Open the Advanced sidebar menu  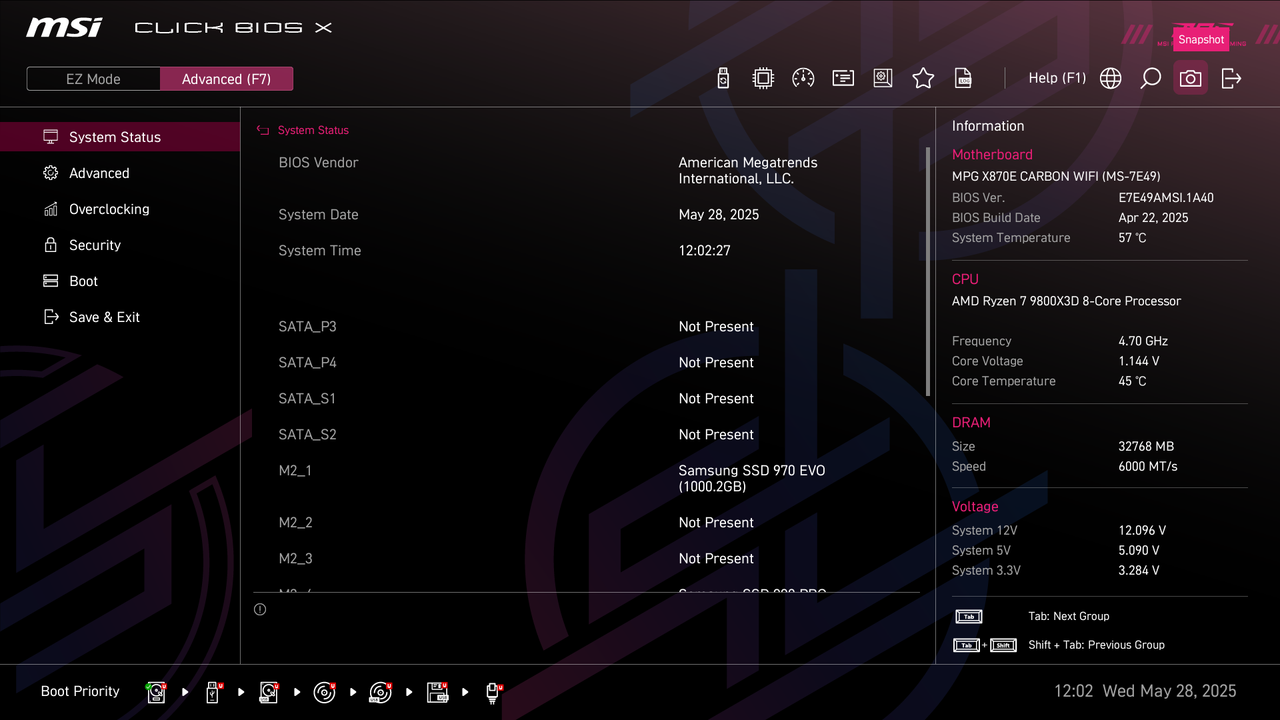pyautogui.click(x=120, y=173)
